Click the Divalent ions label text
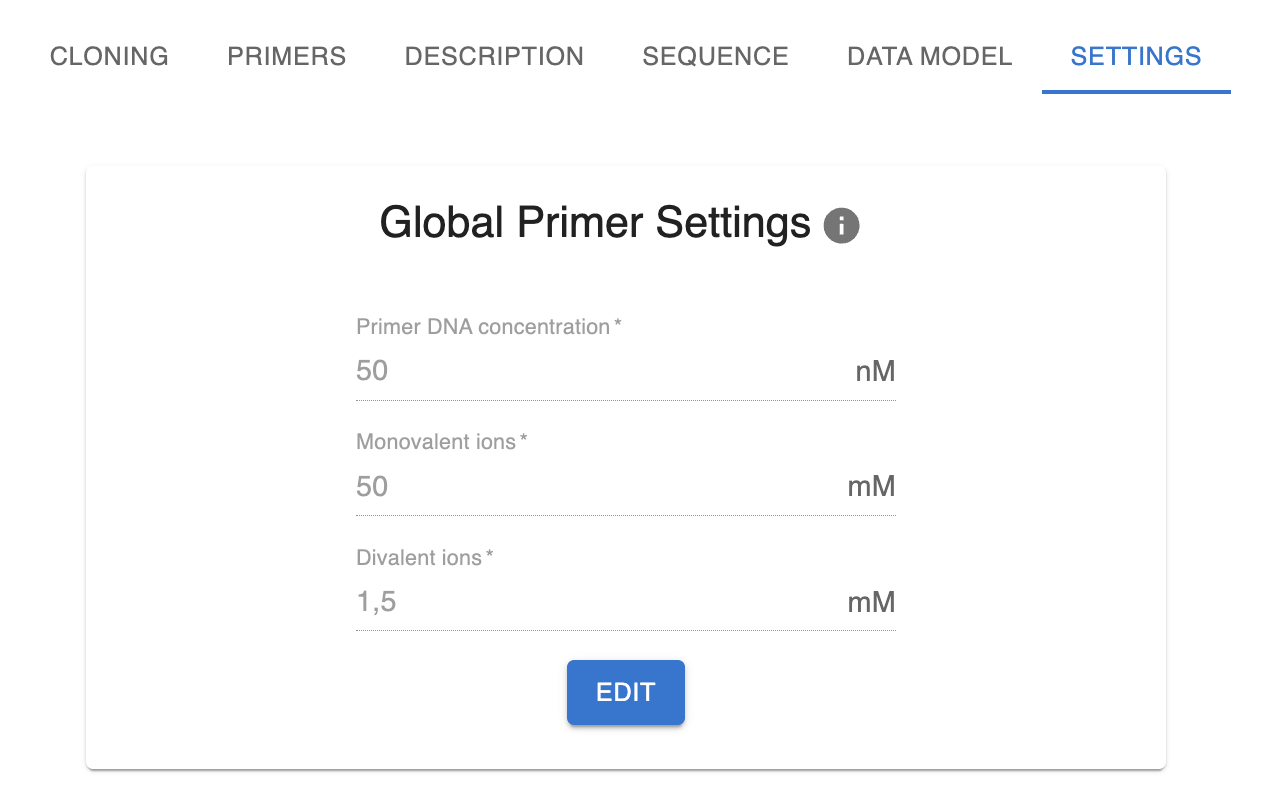 point(419,557)
